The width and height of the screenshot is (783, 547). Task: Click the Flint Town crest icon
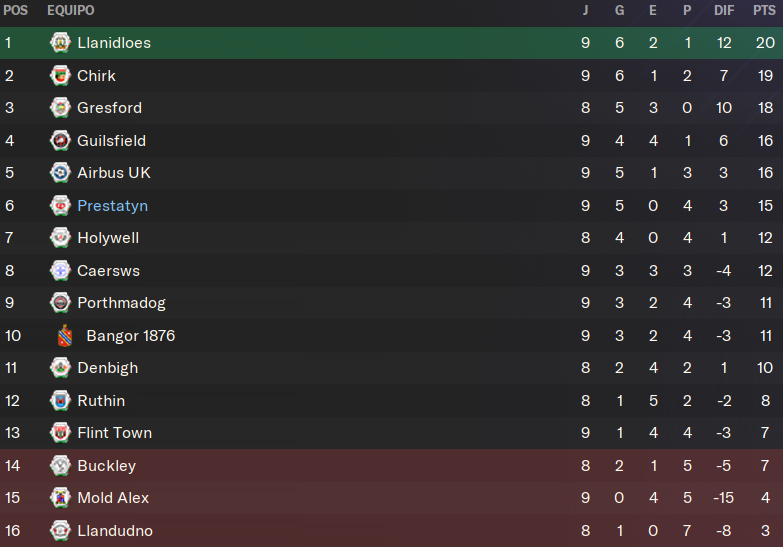point(60,433)
